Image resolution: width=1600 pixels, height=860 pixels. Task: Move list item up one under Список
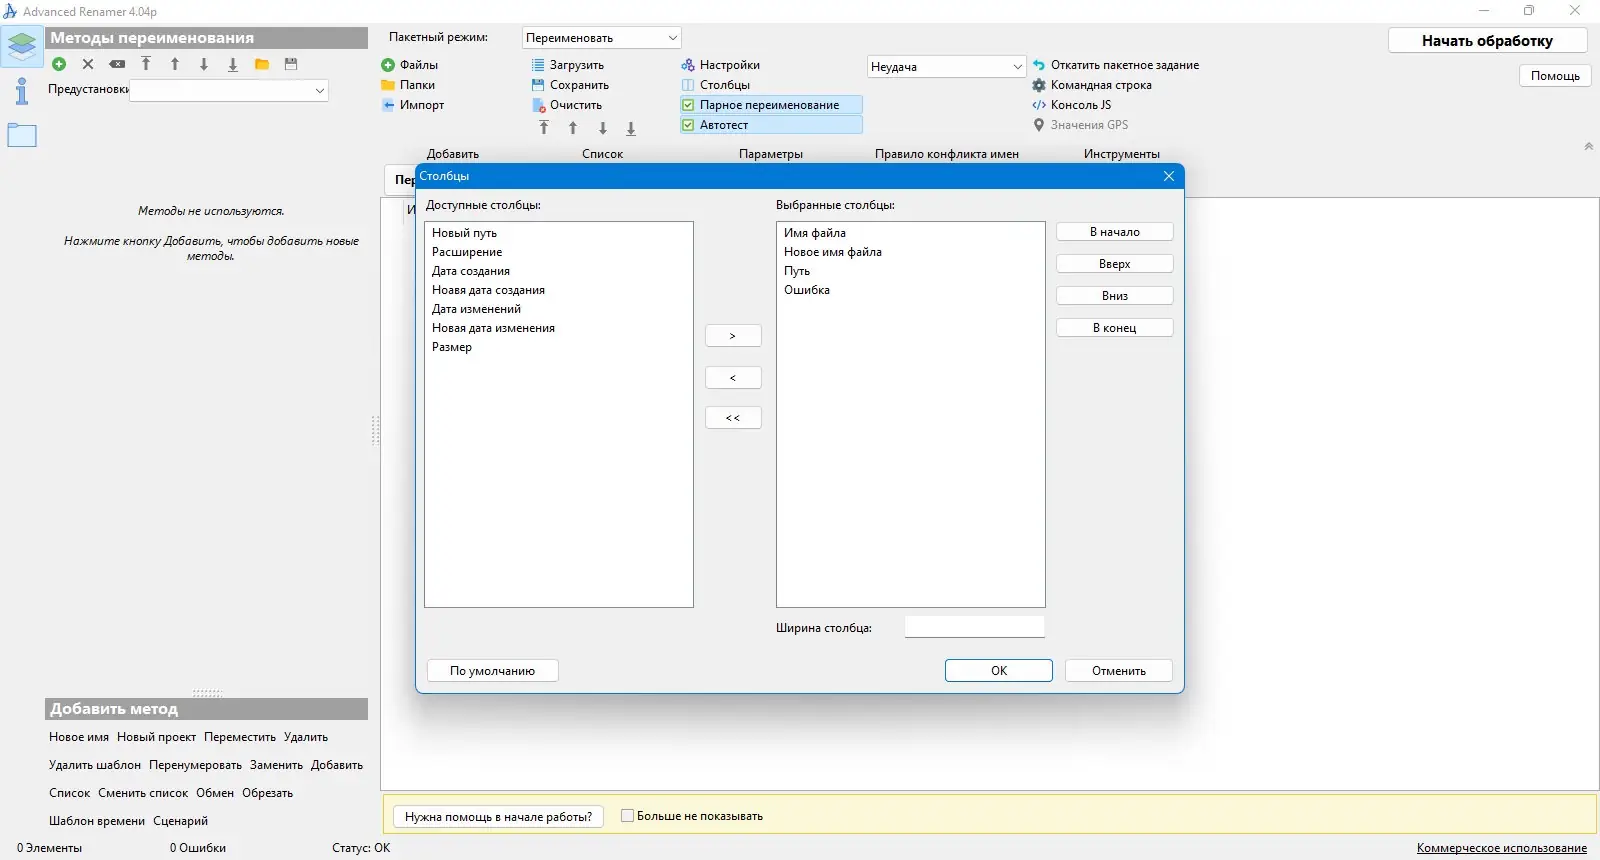(573, 128)
